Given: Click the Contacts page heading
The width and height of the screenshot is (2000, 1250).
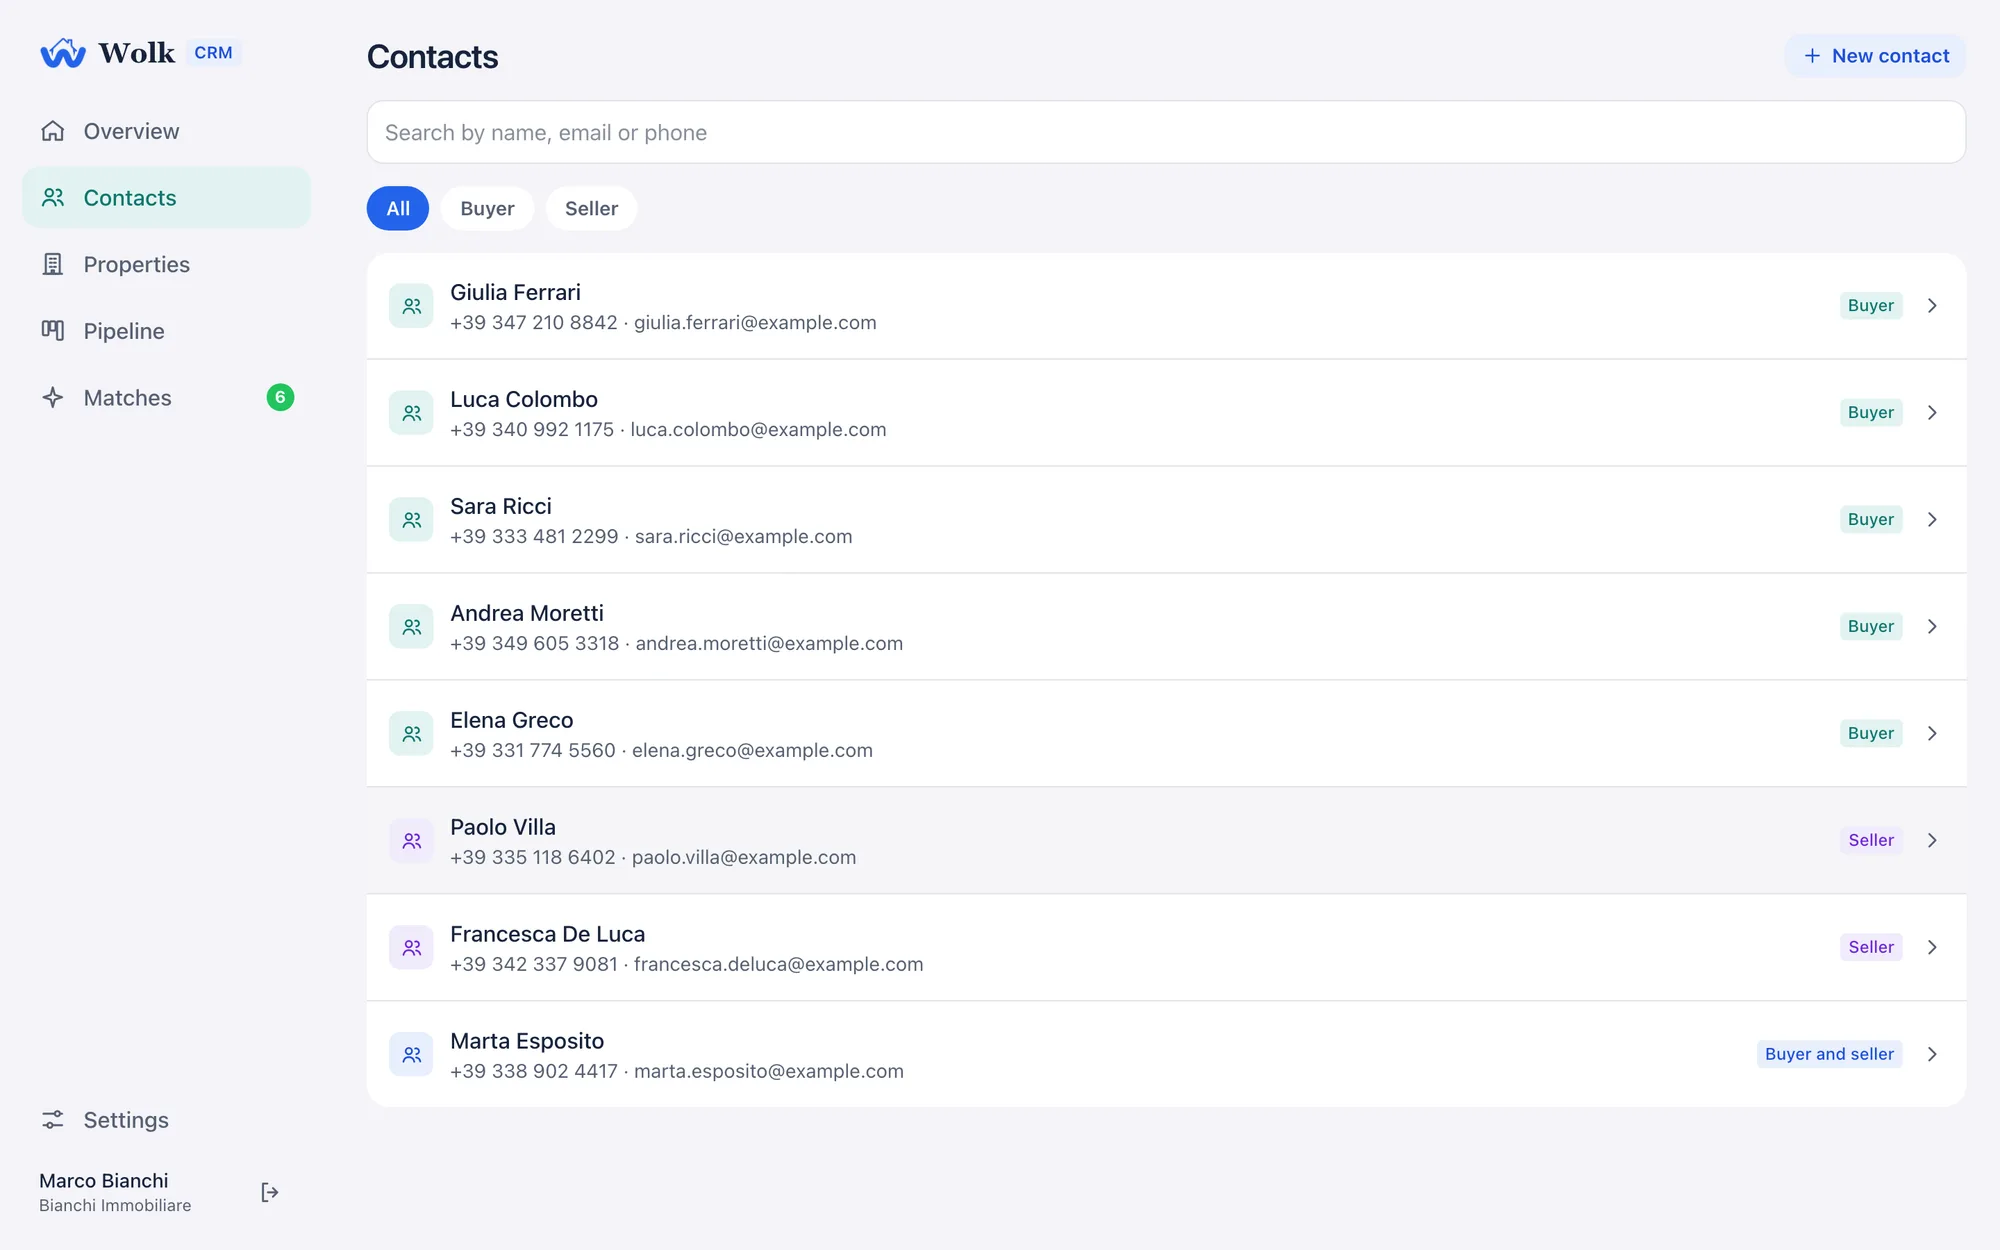Looking at the screenshot, I should pyautogui.click(x=432, y=57).
